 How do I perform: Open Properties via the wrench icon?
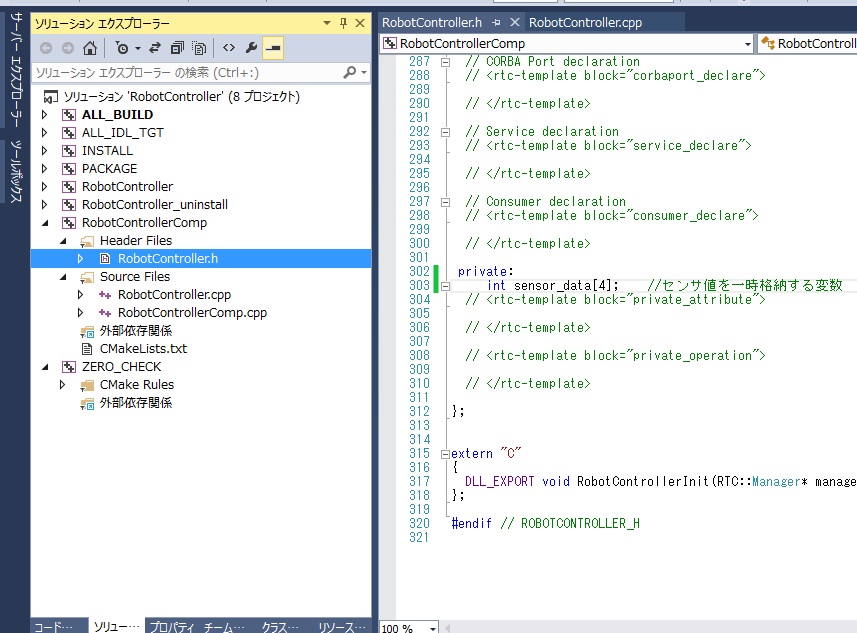(251, 48)
